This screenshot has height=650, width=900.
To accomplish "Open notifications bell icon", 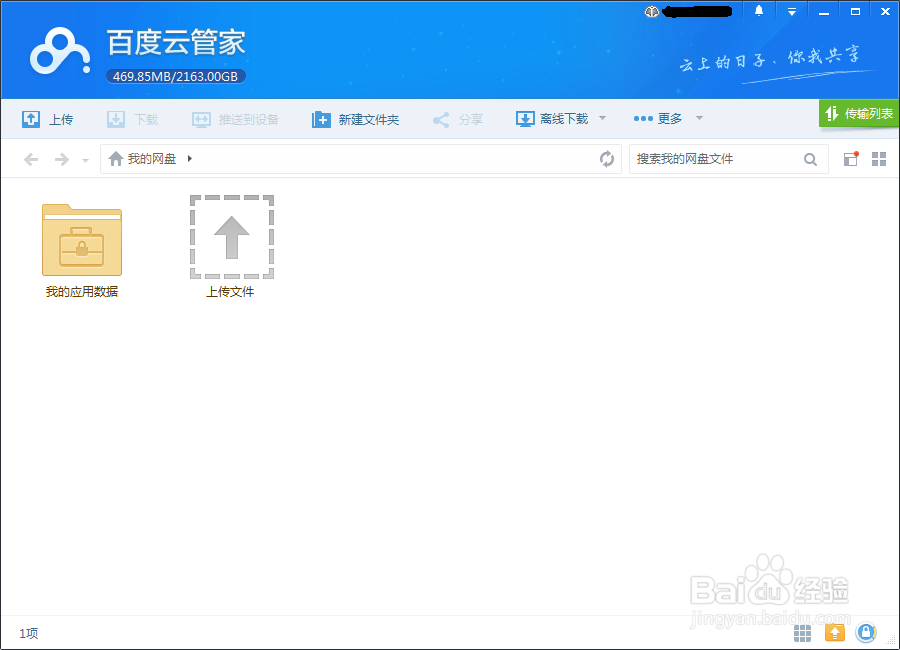I will click(x=759, y=11).
